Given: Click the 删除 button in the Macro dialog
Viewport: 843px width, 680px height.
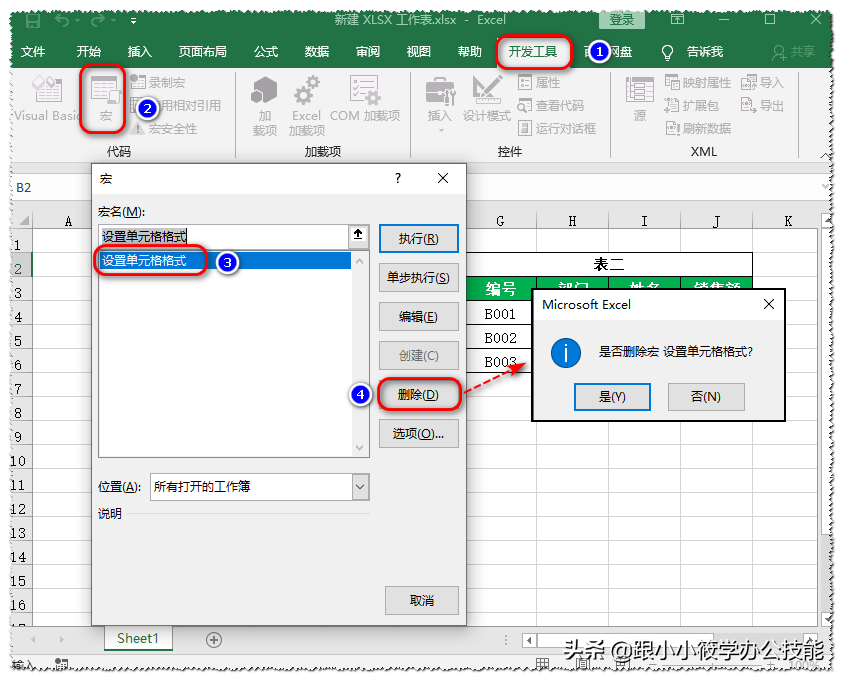Looking at the screenshot, I should coord(418,394).
